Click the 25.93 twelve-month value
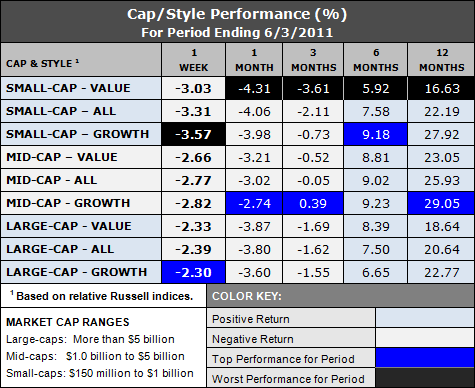The height and width of the screenshot is (388, 475). [x=441, y=180]
